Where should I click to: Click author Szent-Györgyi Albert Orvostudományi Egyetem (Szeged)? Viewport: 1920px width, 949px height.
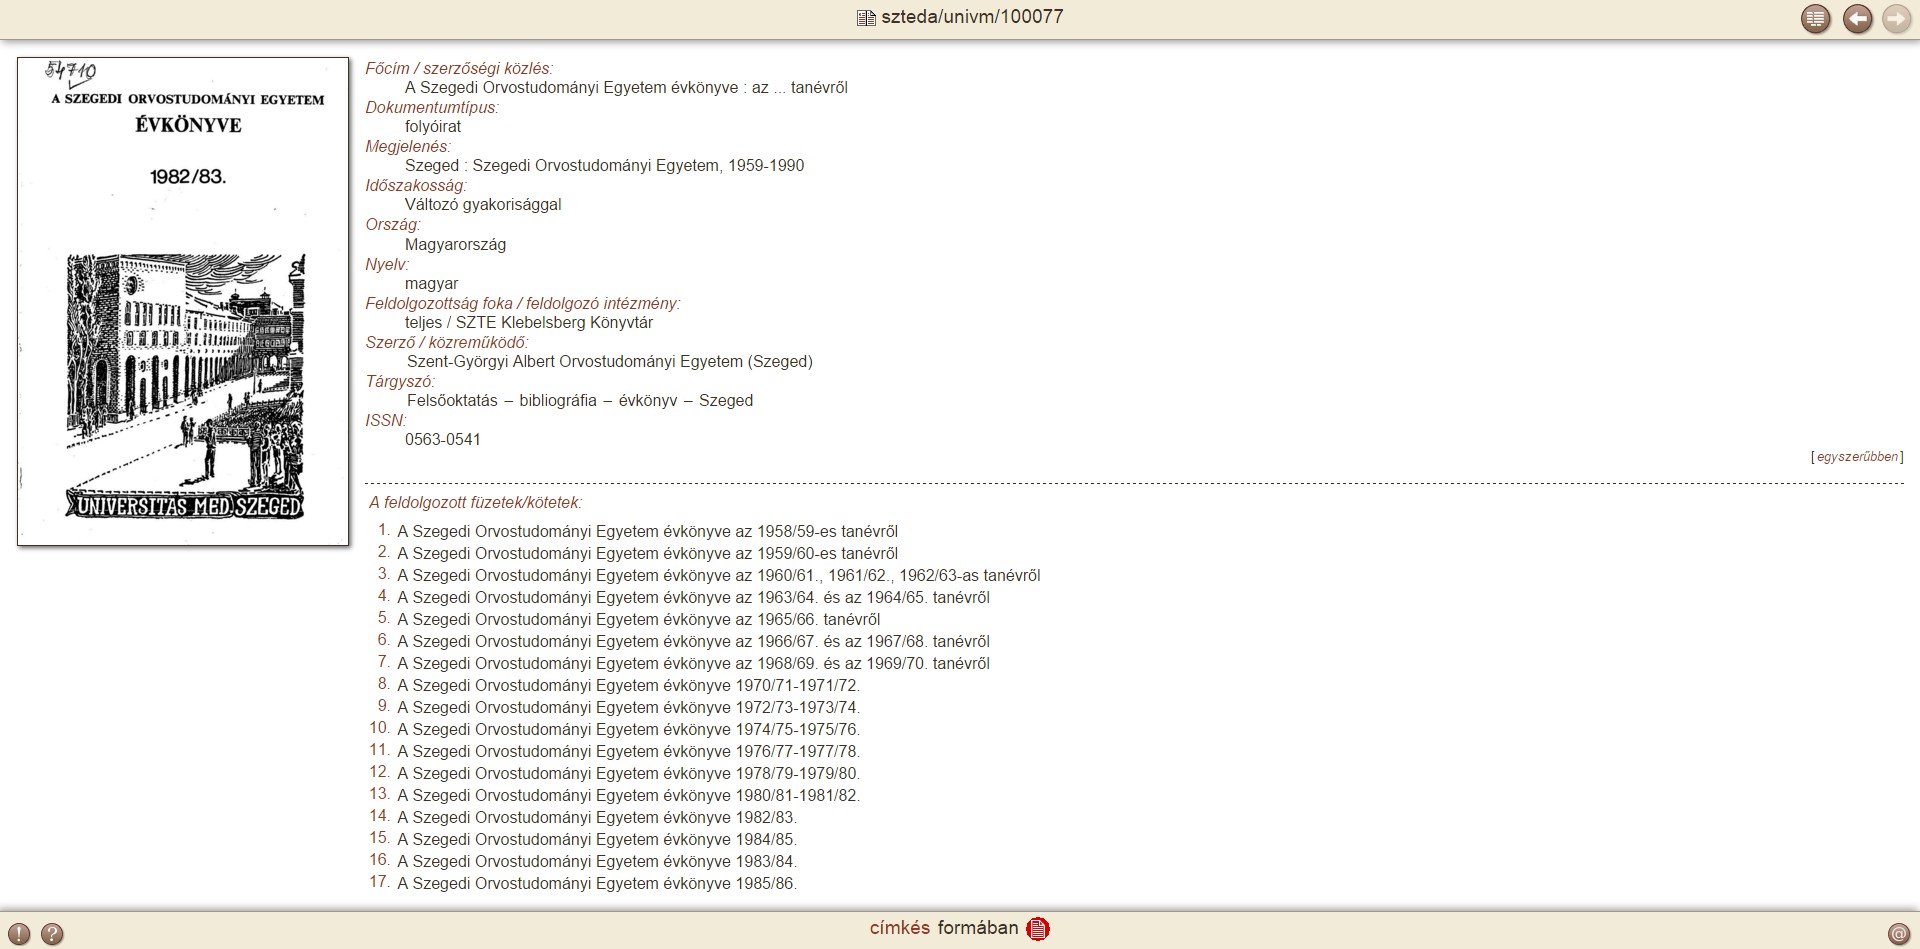coord(610,362)
